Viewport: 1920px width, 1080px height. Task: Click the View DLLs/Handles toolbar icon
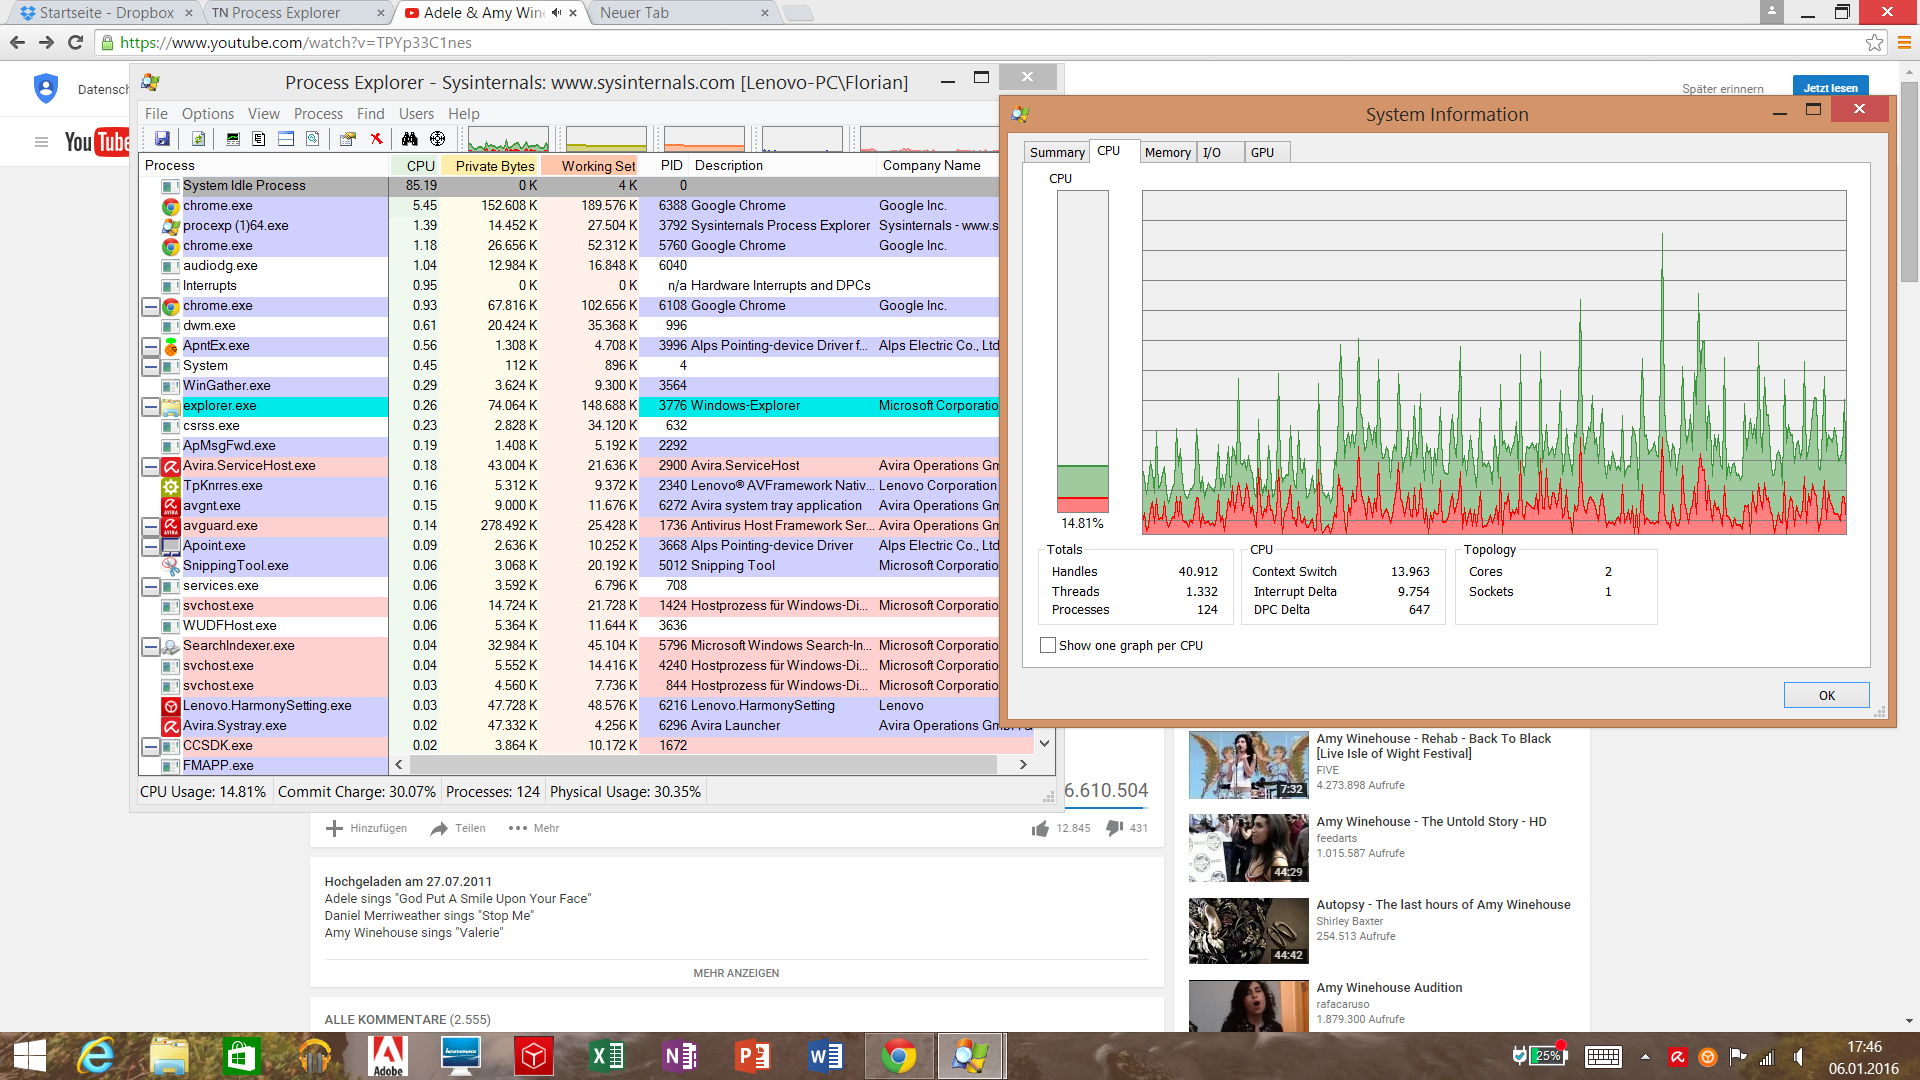[313, 139]
